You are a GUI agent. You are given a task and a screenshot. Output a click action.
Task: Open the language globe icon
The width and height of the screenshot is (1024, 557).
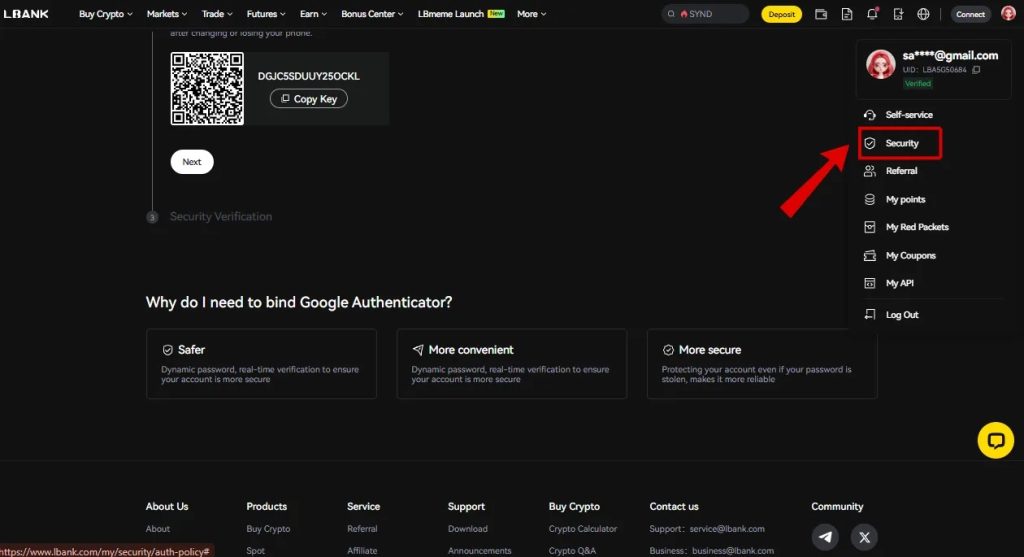[x=923, y=14]
